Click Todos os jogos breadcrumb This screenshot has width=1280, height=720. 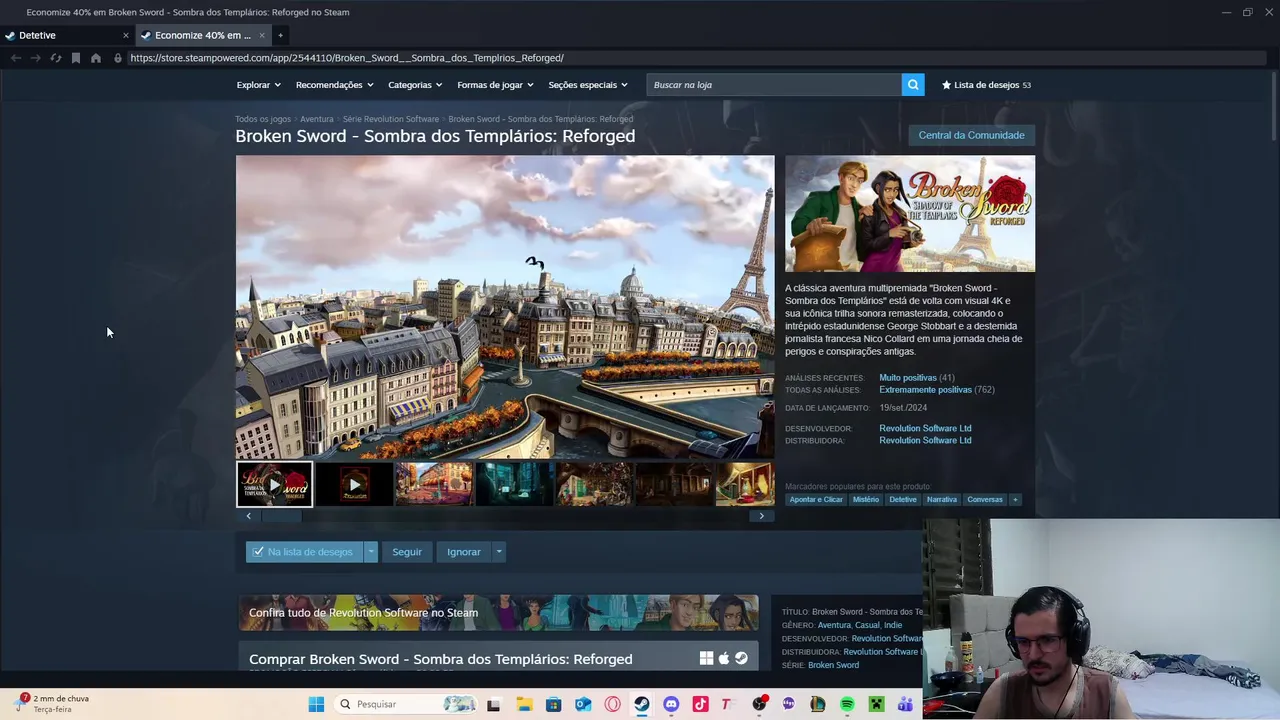(263, 119)
